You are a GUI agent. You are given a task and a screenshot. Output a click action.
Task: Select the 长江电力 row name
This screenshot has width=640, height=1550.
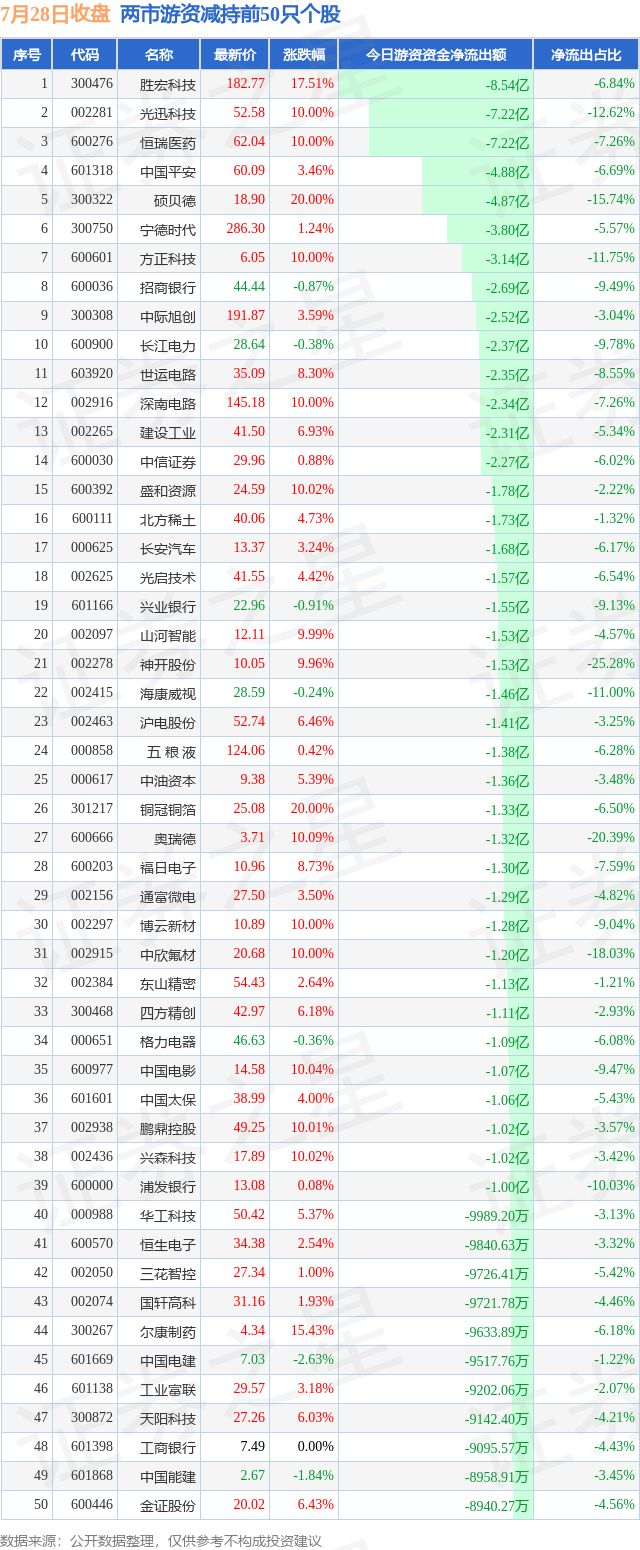[x=168, y=345]
